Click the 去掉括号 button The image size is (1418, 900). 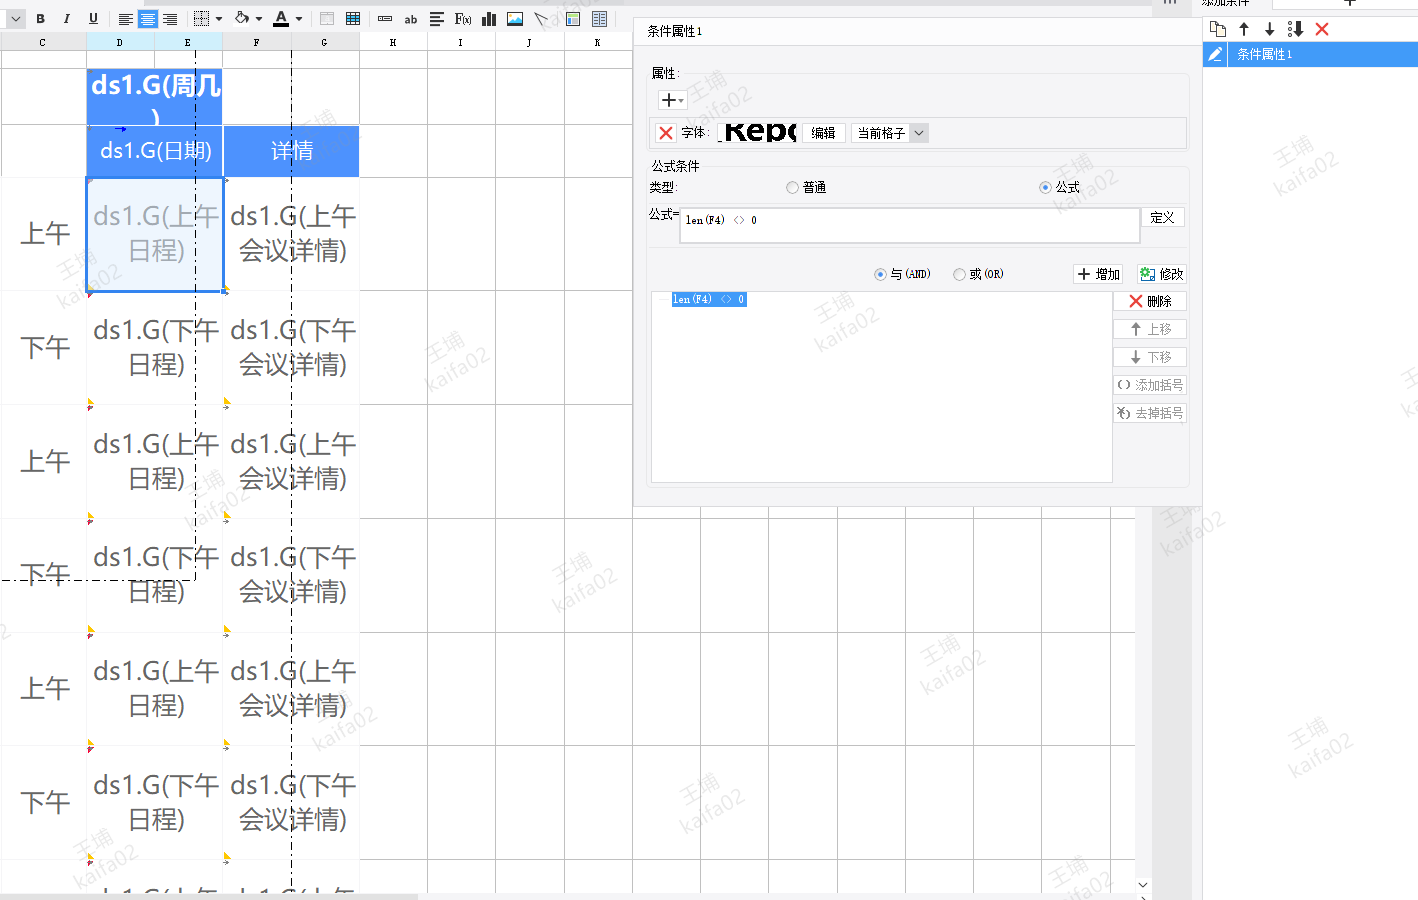click(x=1150, y=413)
